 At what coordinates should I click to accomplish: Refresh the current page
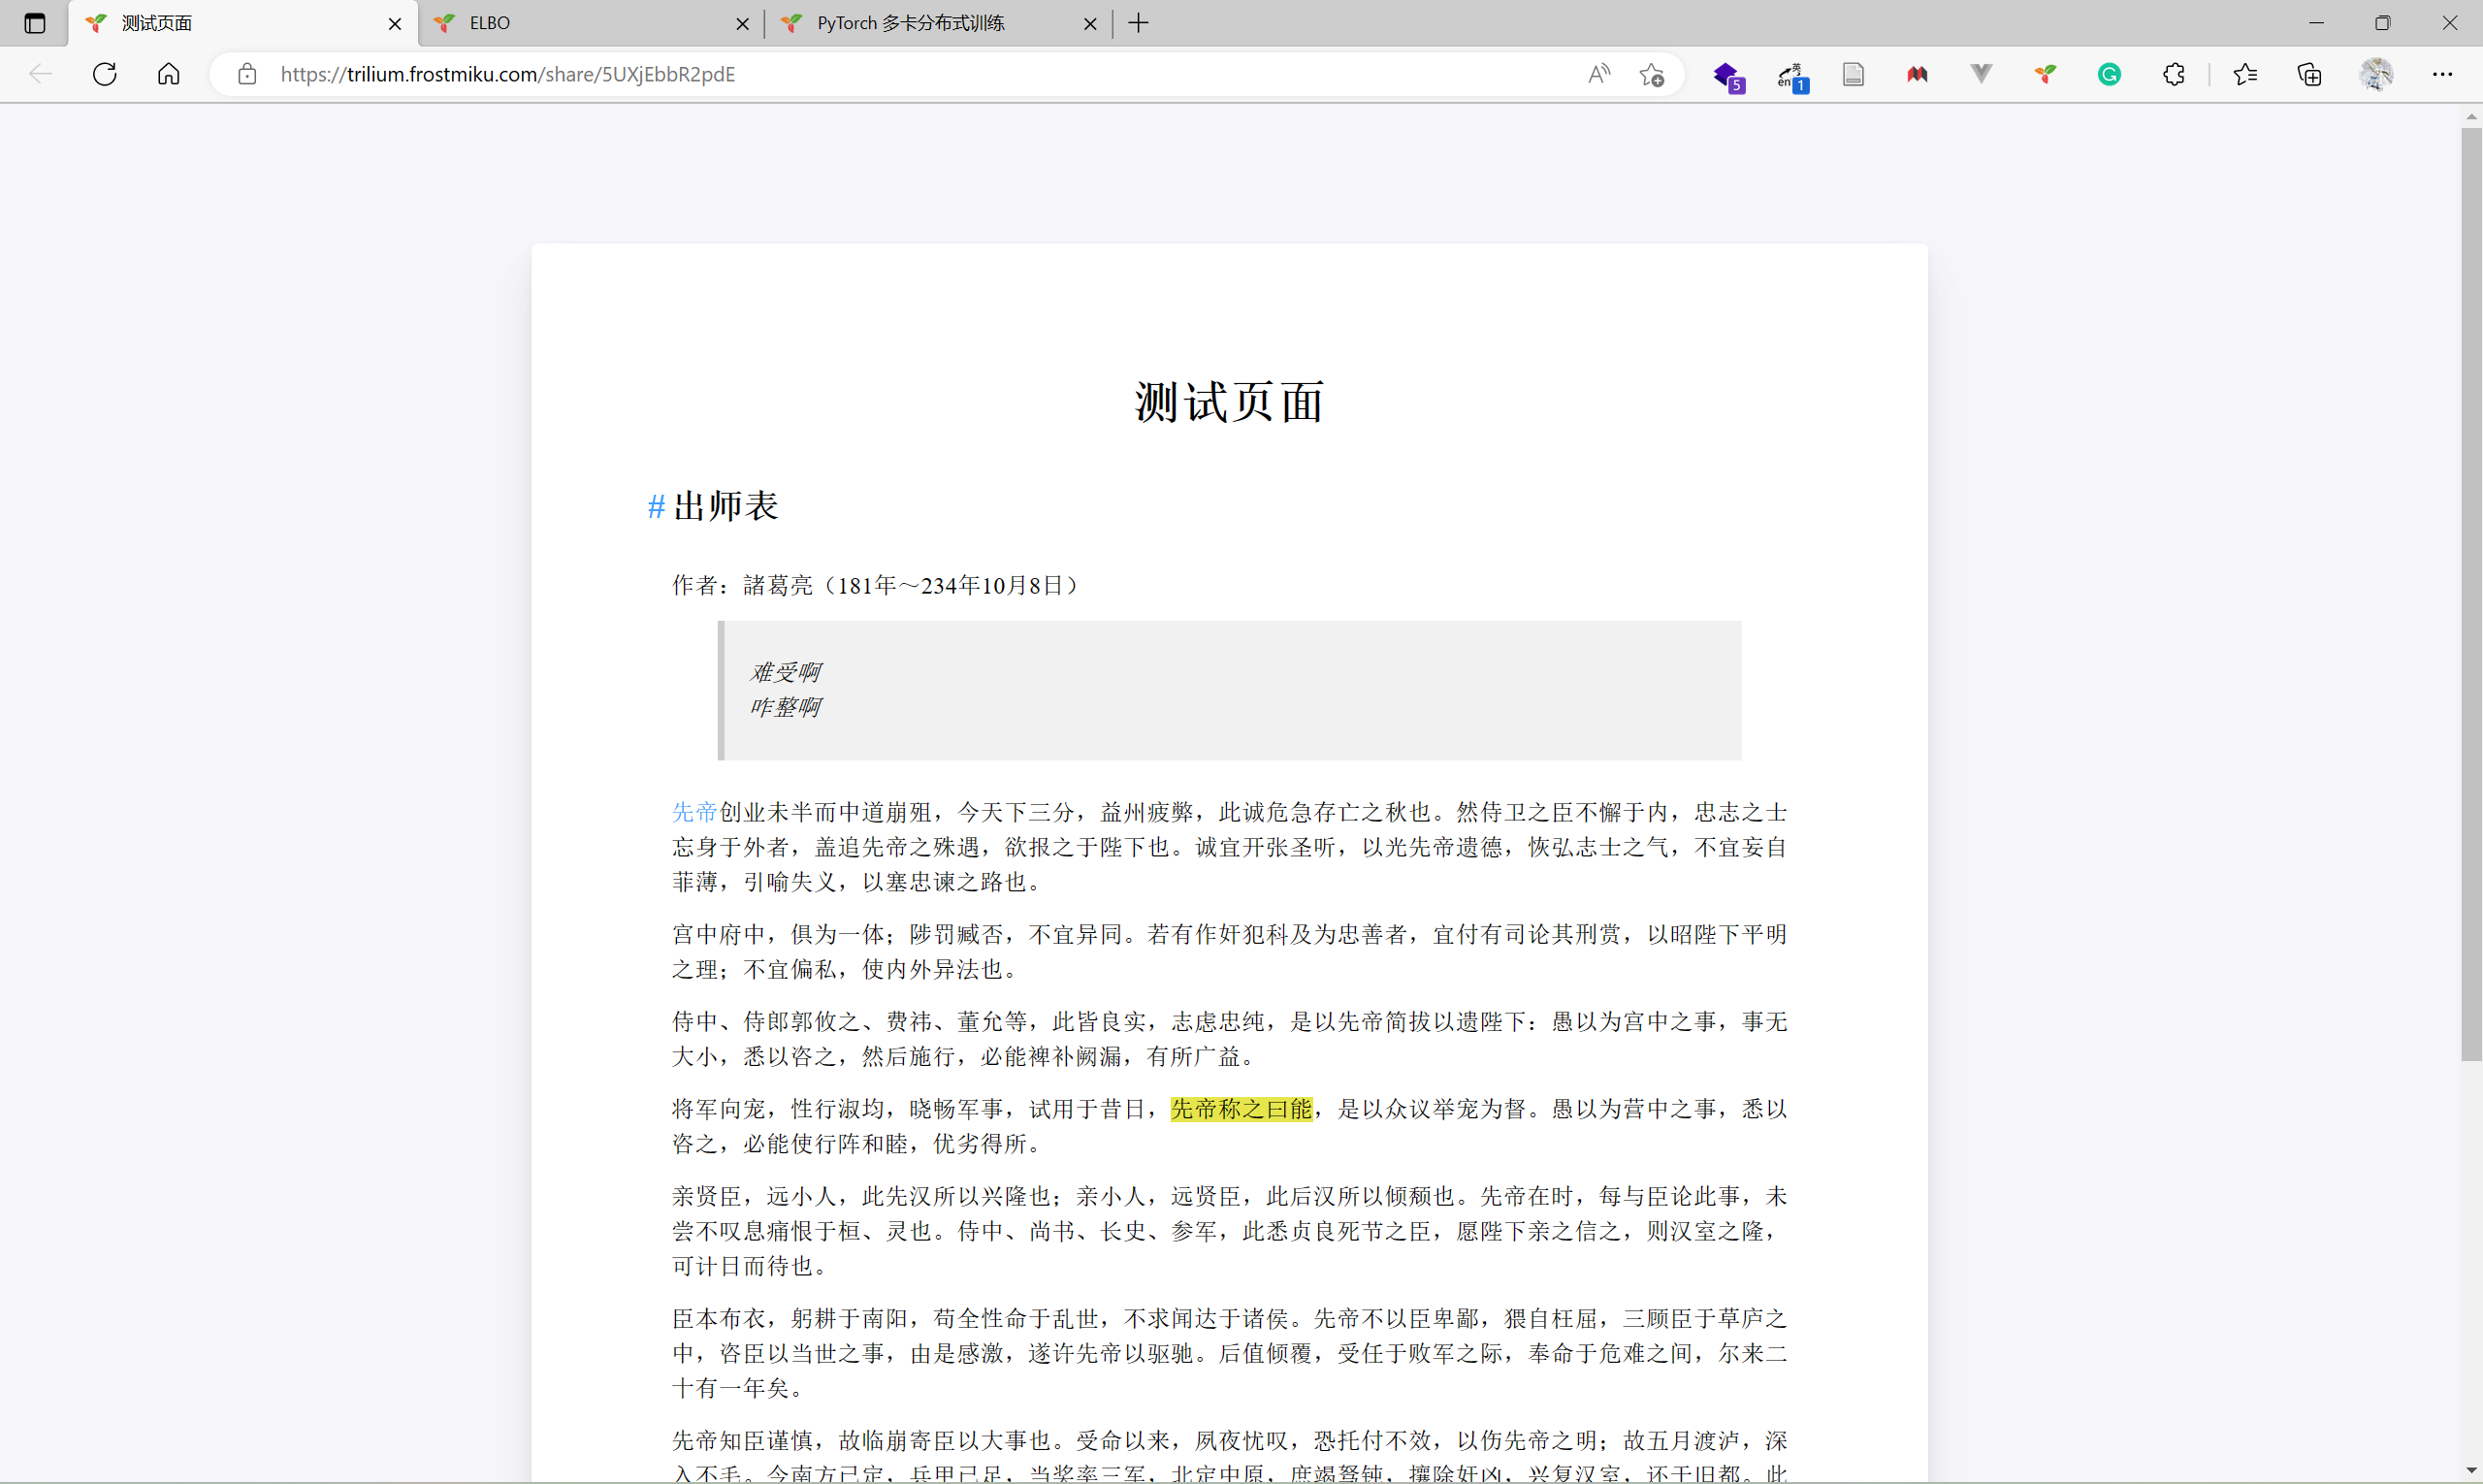pyautogui.click(x=105, y=74)
